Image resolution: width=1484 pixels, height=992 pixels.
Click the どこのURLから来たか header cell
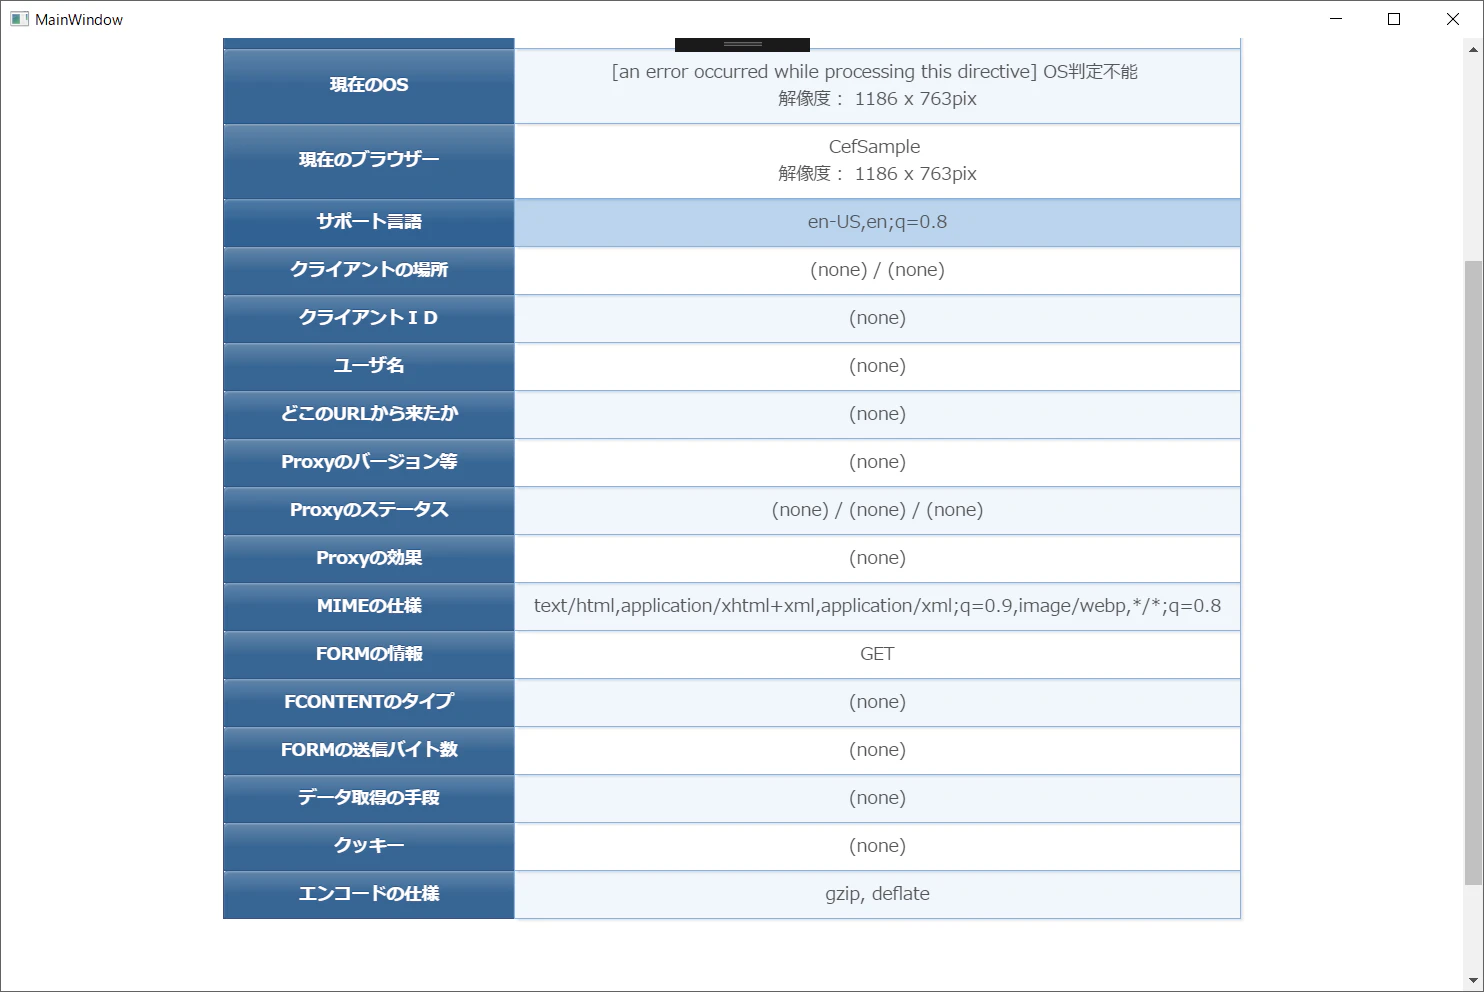pyautogui.click(x=369, y=415)
